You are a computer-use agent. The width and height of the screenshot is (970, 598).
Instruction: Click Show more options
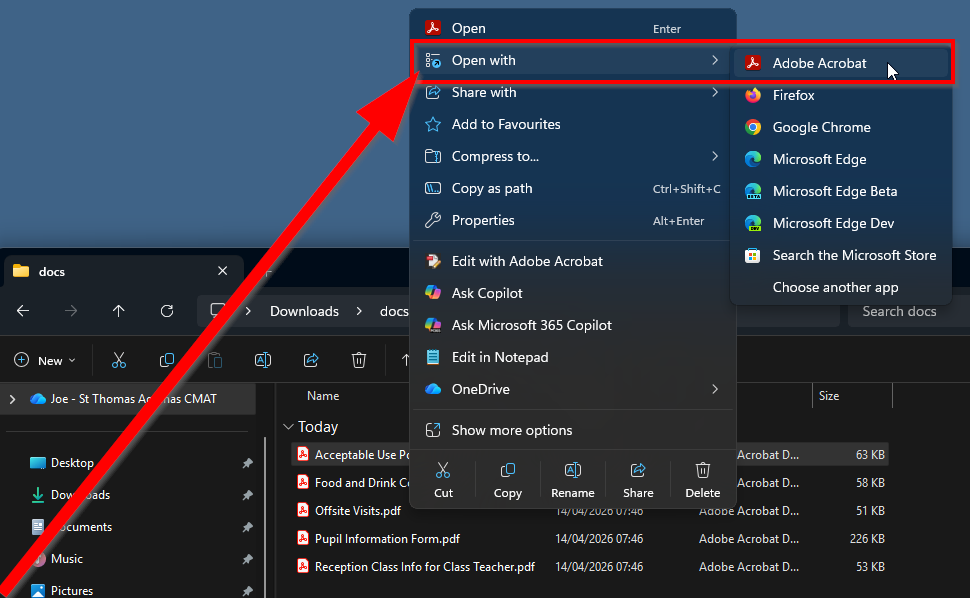pyautogui.click(x=512, y=430)
